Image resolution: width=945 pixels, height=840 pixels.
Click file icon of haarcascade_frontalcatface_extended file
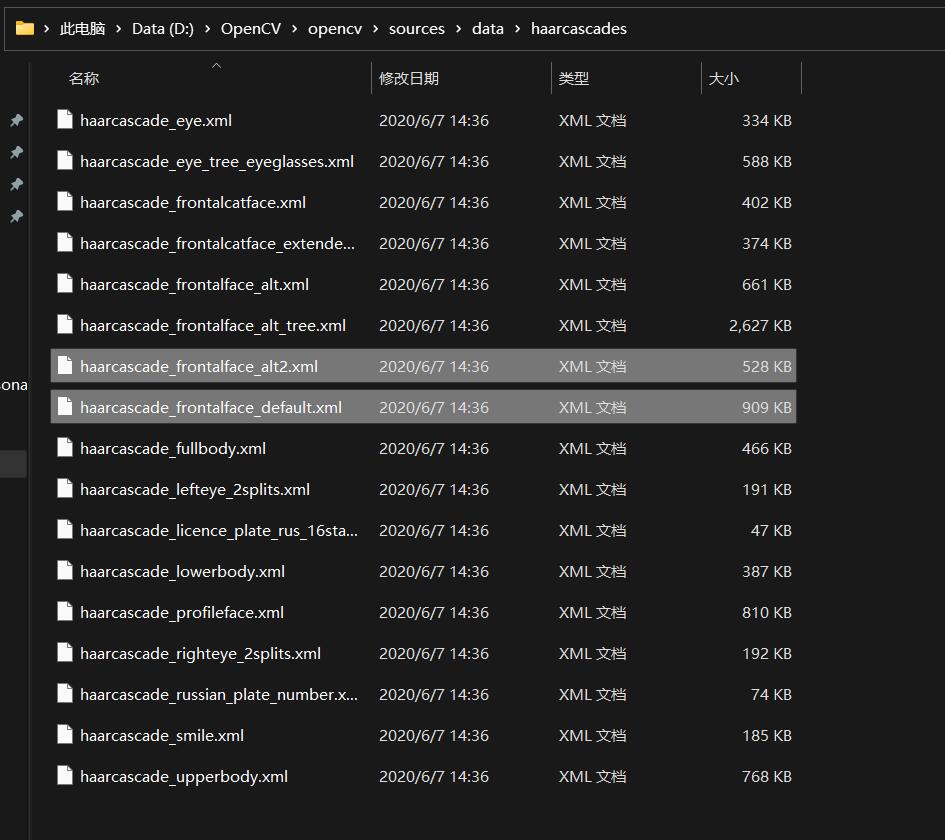(64, 242)
